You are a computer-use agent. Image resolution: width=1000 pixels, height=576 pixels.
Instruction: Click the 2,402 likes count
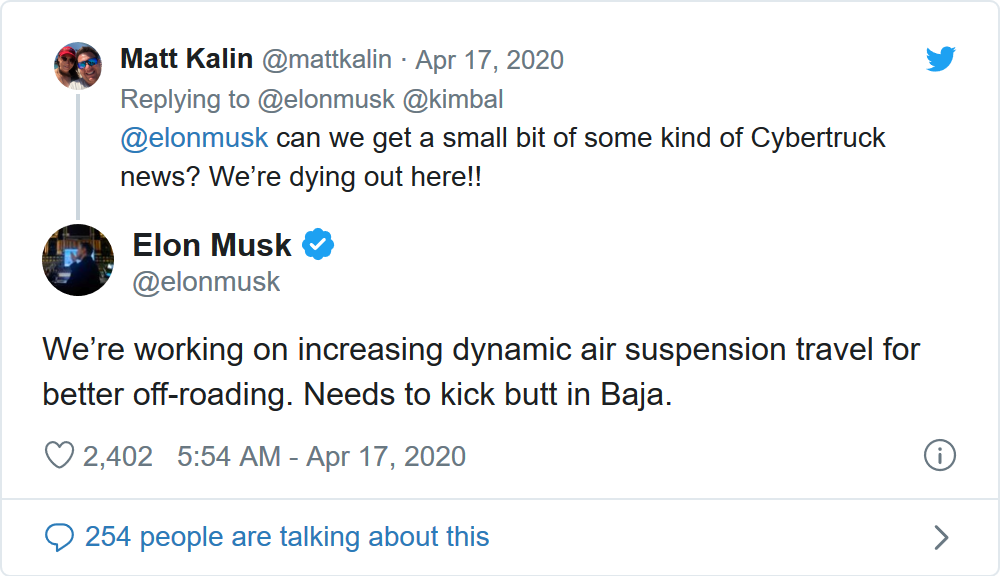click(117, 457)
